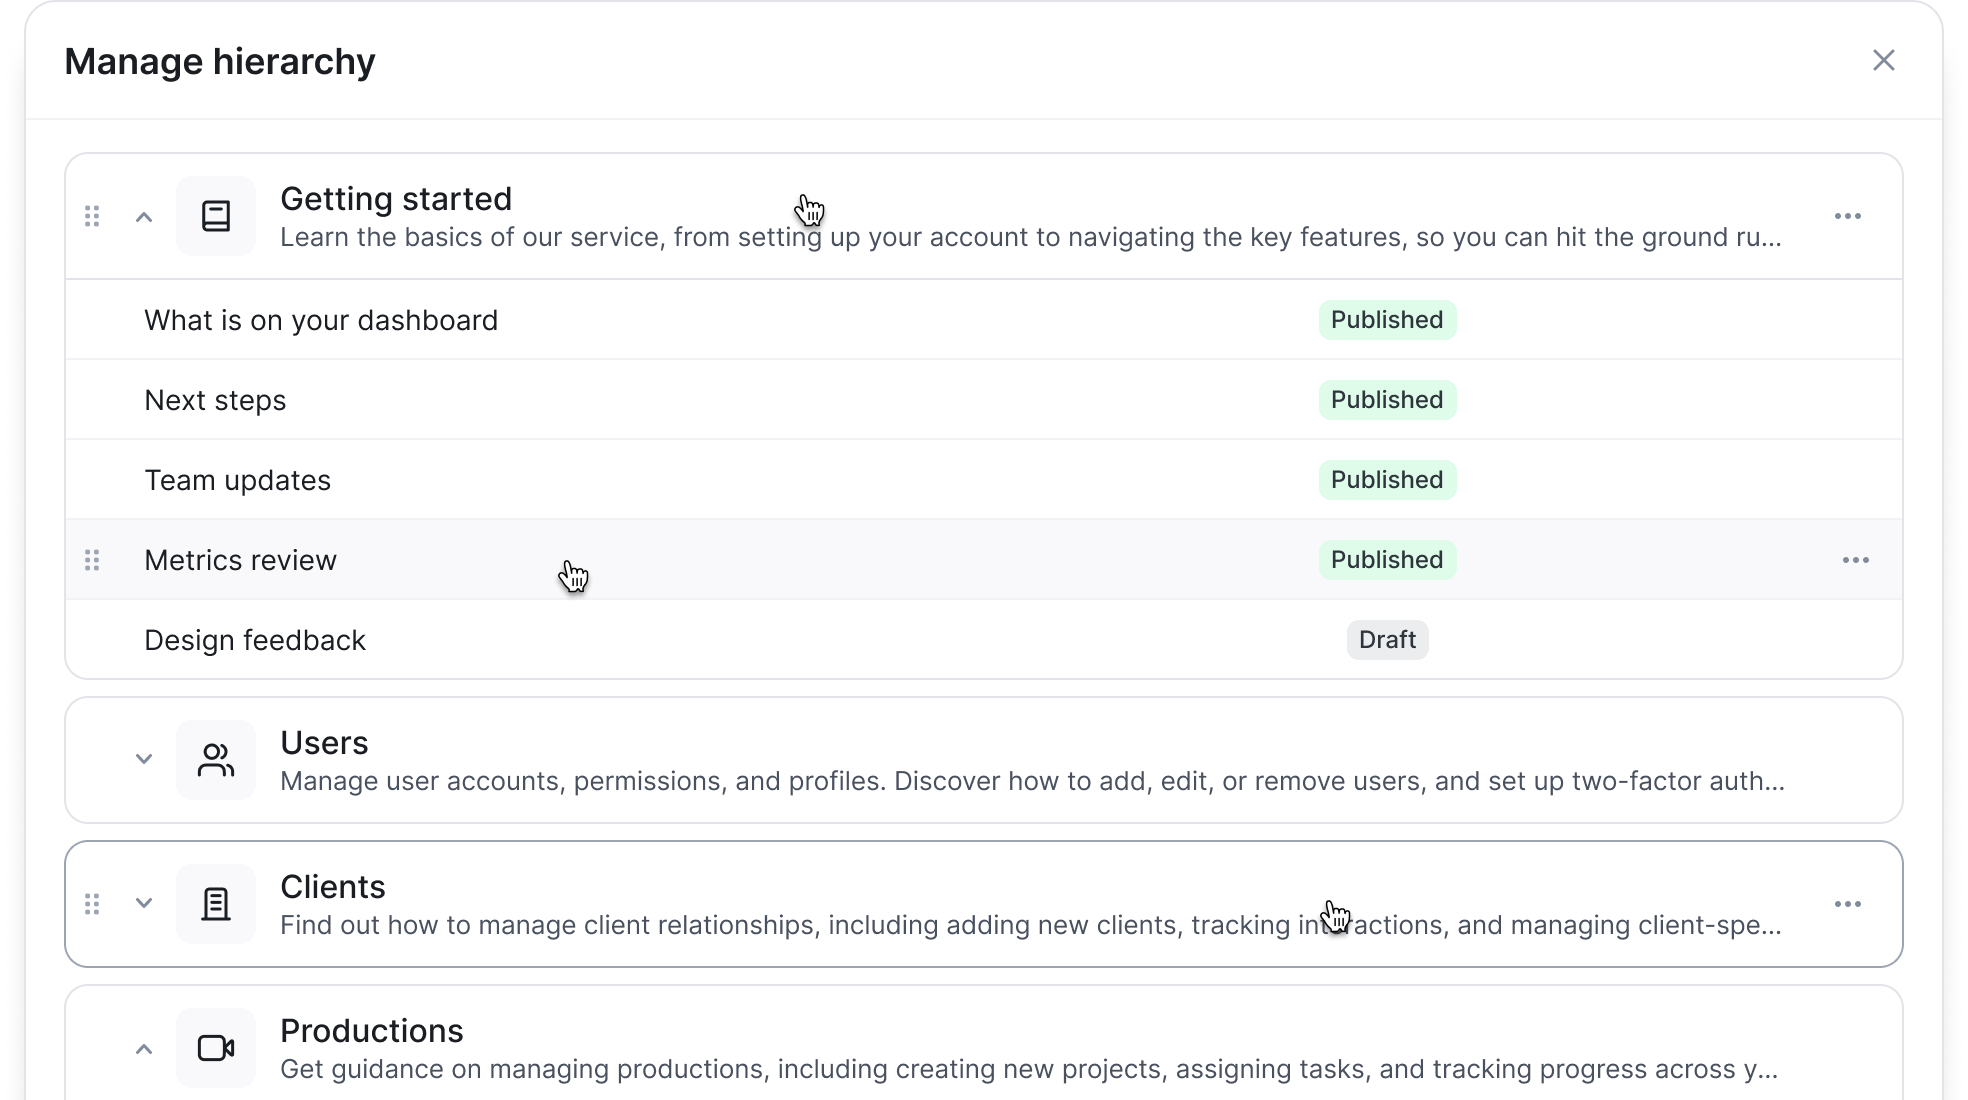Collapse the Productions section
The height and width of the screenshot is (1100, 1968).
(x=144, y=1049)
